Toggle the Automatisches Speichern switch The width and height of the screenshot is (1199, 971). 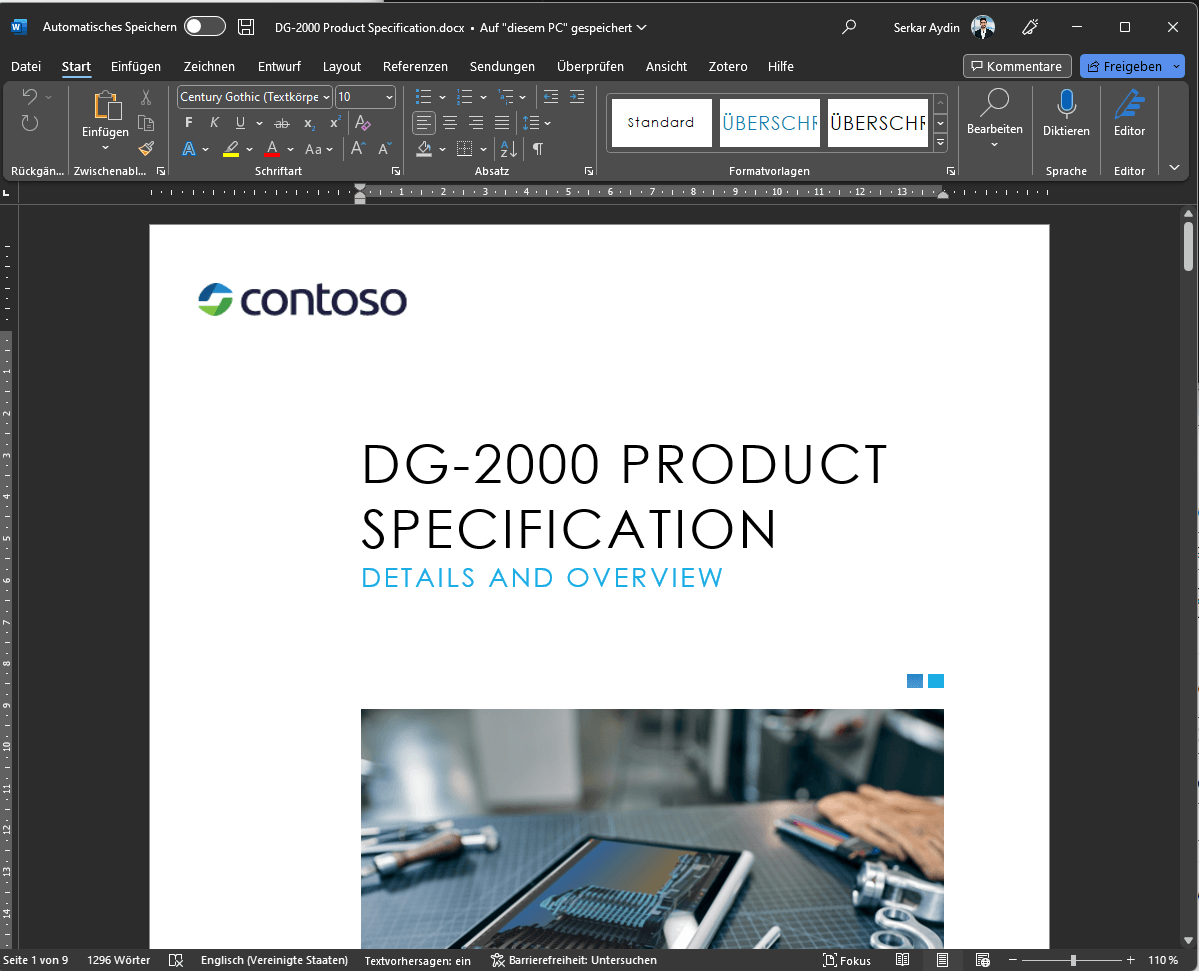(205, 27)
